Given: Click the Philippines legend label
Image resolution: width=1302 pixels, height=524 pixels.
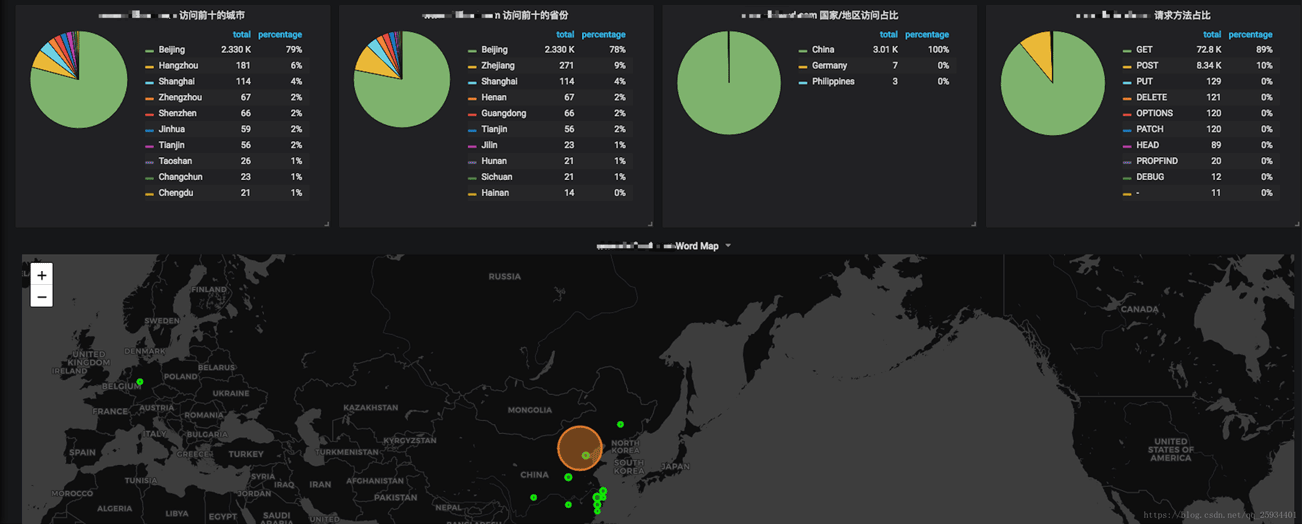Looking at the screenshot, I should point(833,82).
